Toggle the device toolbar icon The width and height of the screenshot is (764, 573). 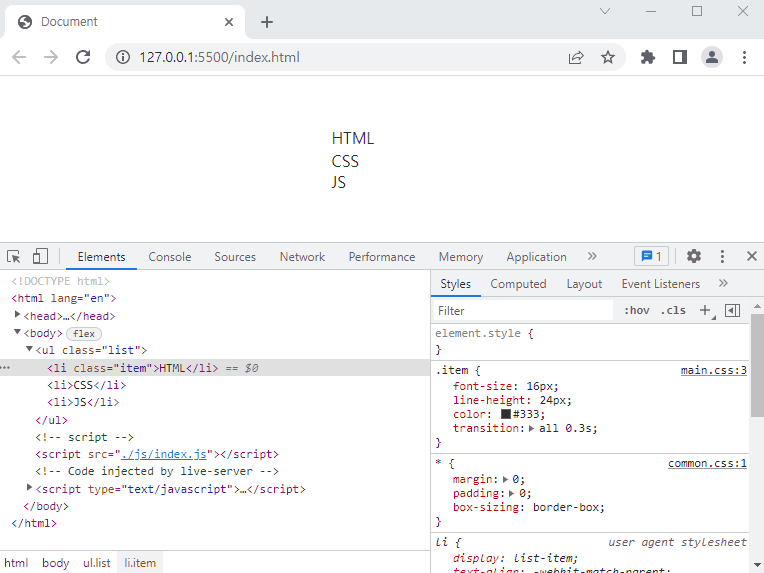pyautogui.click(x=40, y=256)
